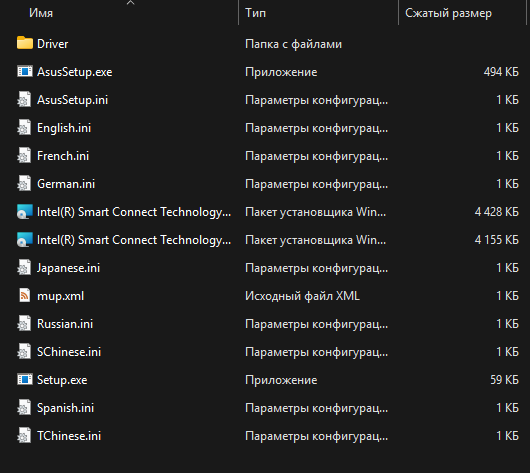Click the type cell in Russian.ini row
Image resolution: width=530 pixels, height=473 pixels.
316,324
